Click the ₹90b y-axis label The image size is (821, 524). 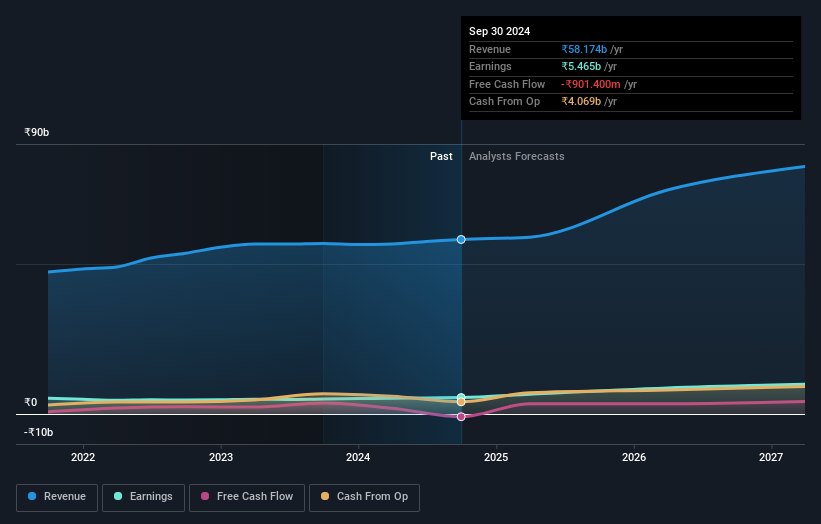click(x=37, y=132)
